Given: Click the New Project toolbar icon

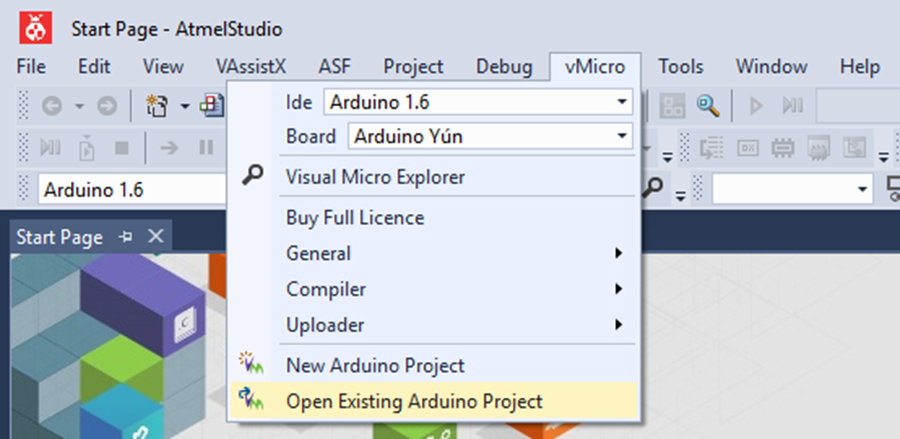Looking at the screenshot, I should (x=156, y=106).
